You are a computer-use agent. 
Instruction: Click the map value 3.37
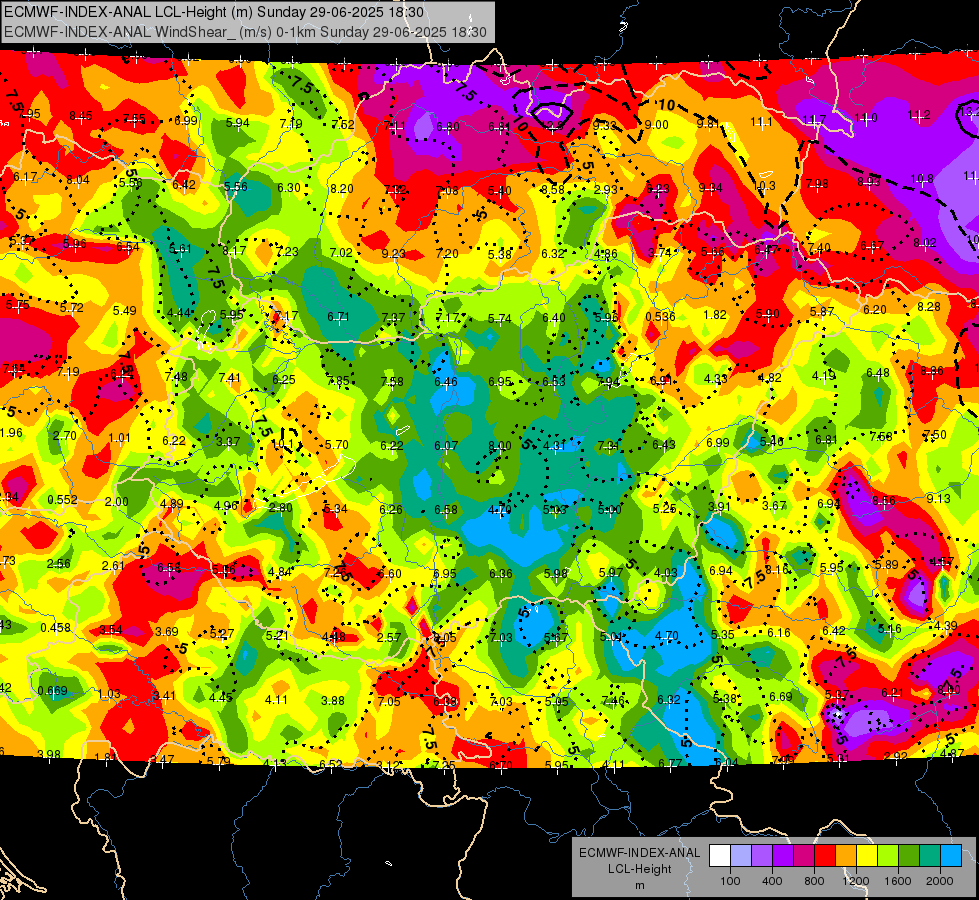(x=228, y=442)
